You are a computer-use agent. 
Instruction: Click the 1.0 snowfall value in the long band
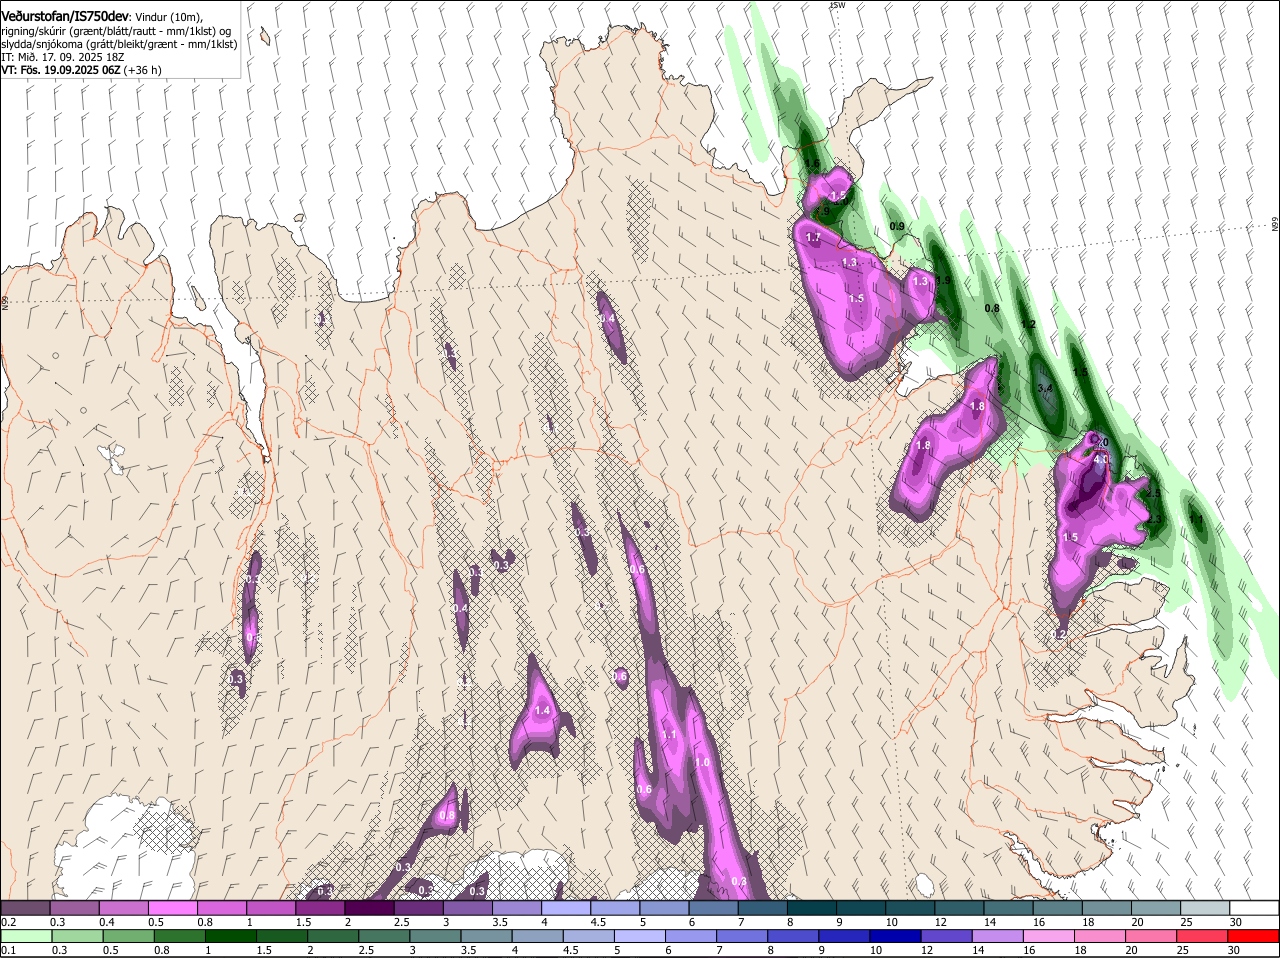[702, 763]
